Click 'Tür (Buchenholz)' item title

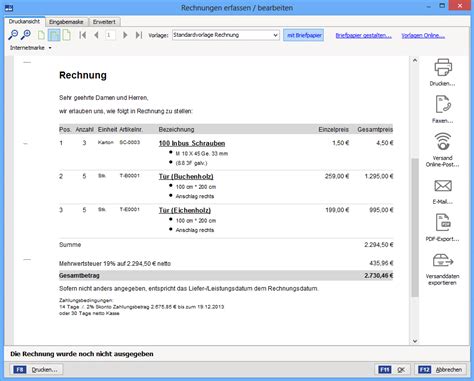pyautogui.click(x=186, y=176)
